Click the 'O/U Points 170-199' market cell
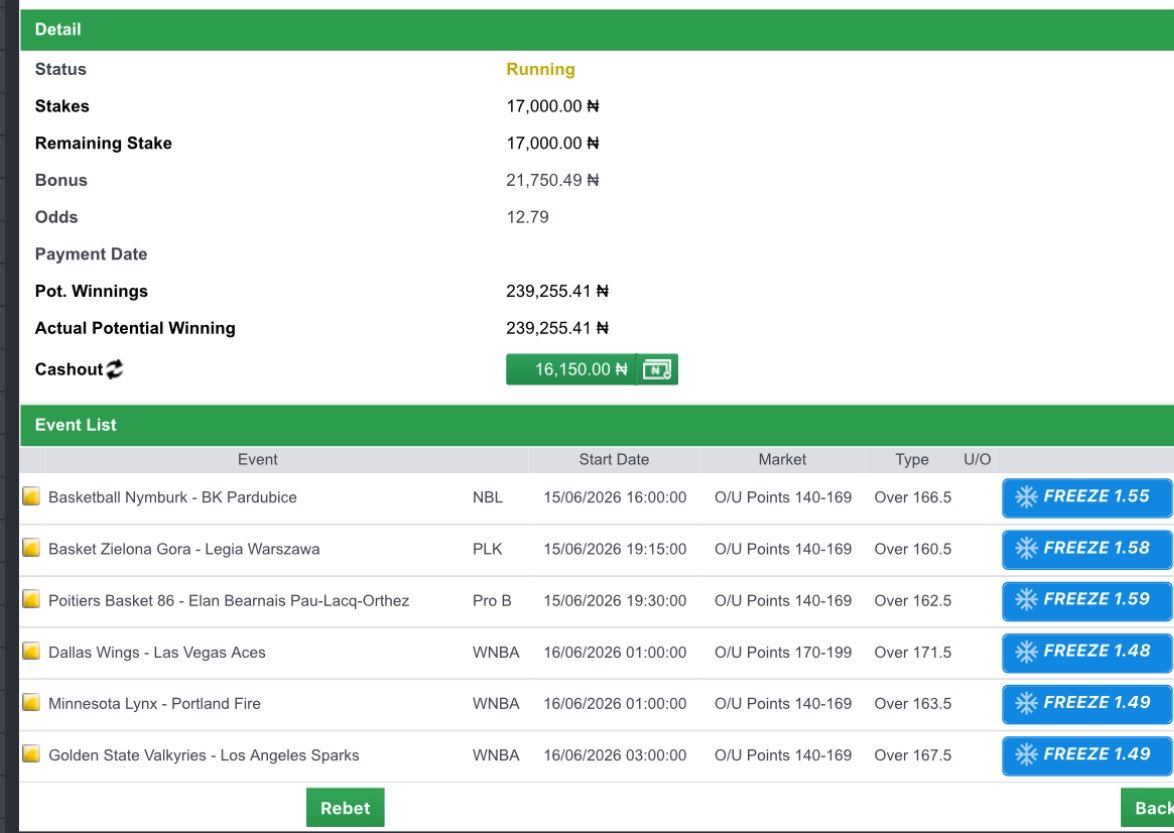Image resolution: width=1174 pixels, height=833 pixels. pyautogui.click(x=783, y=652)
